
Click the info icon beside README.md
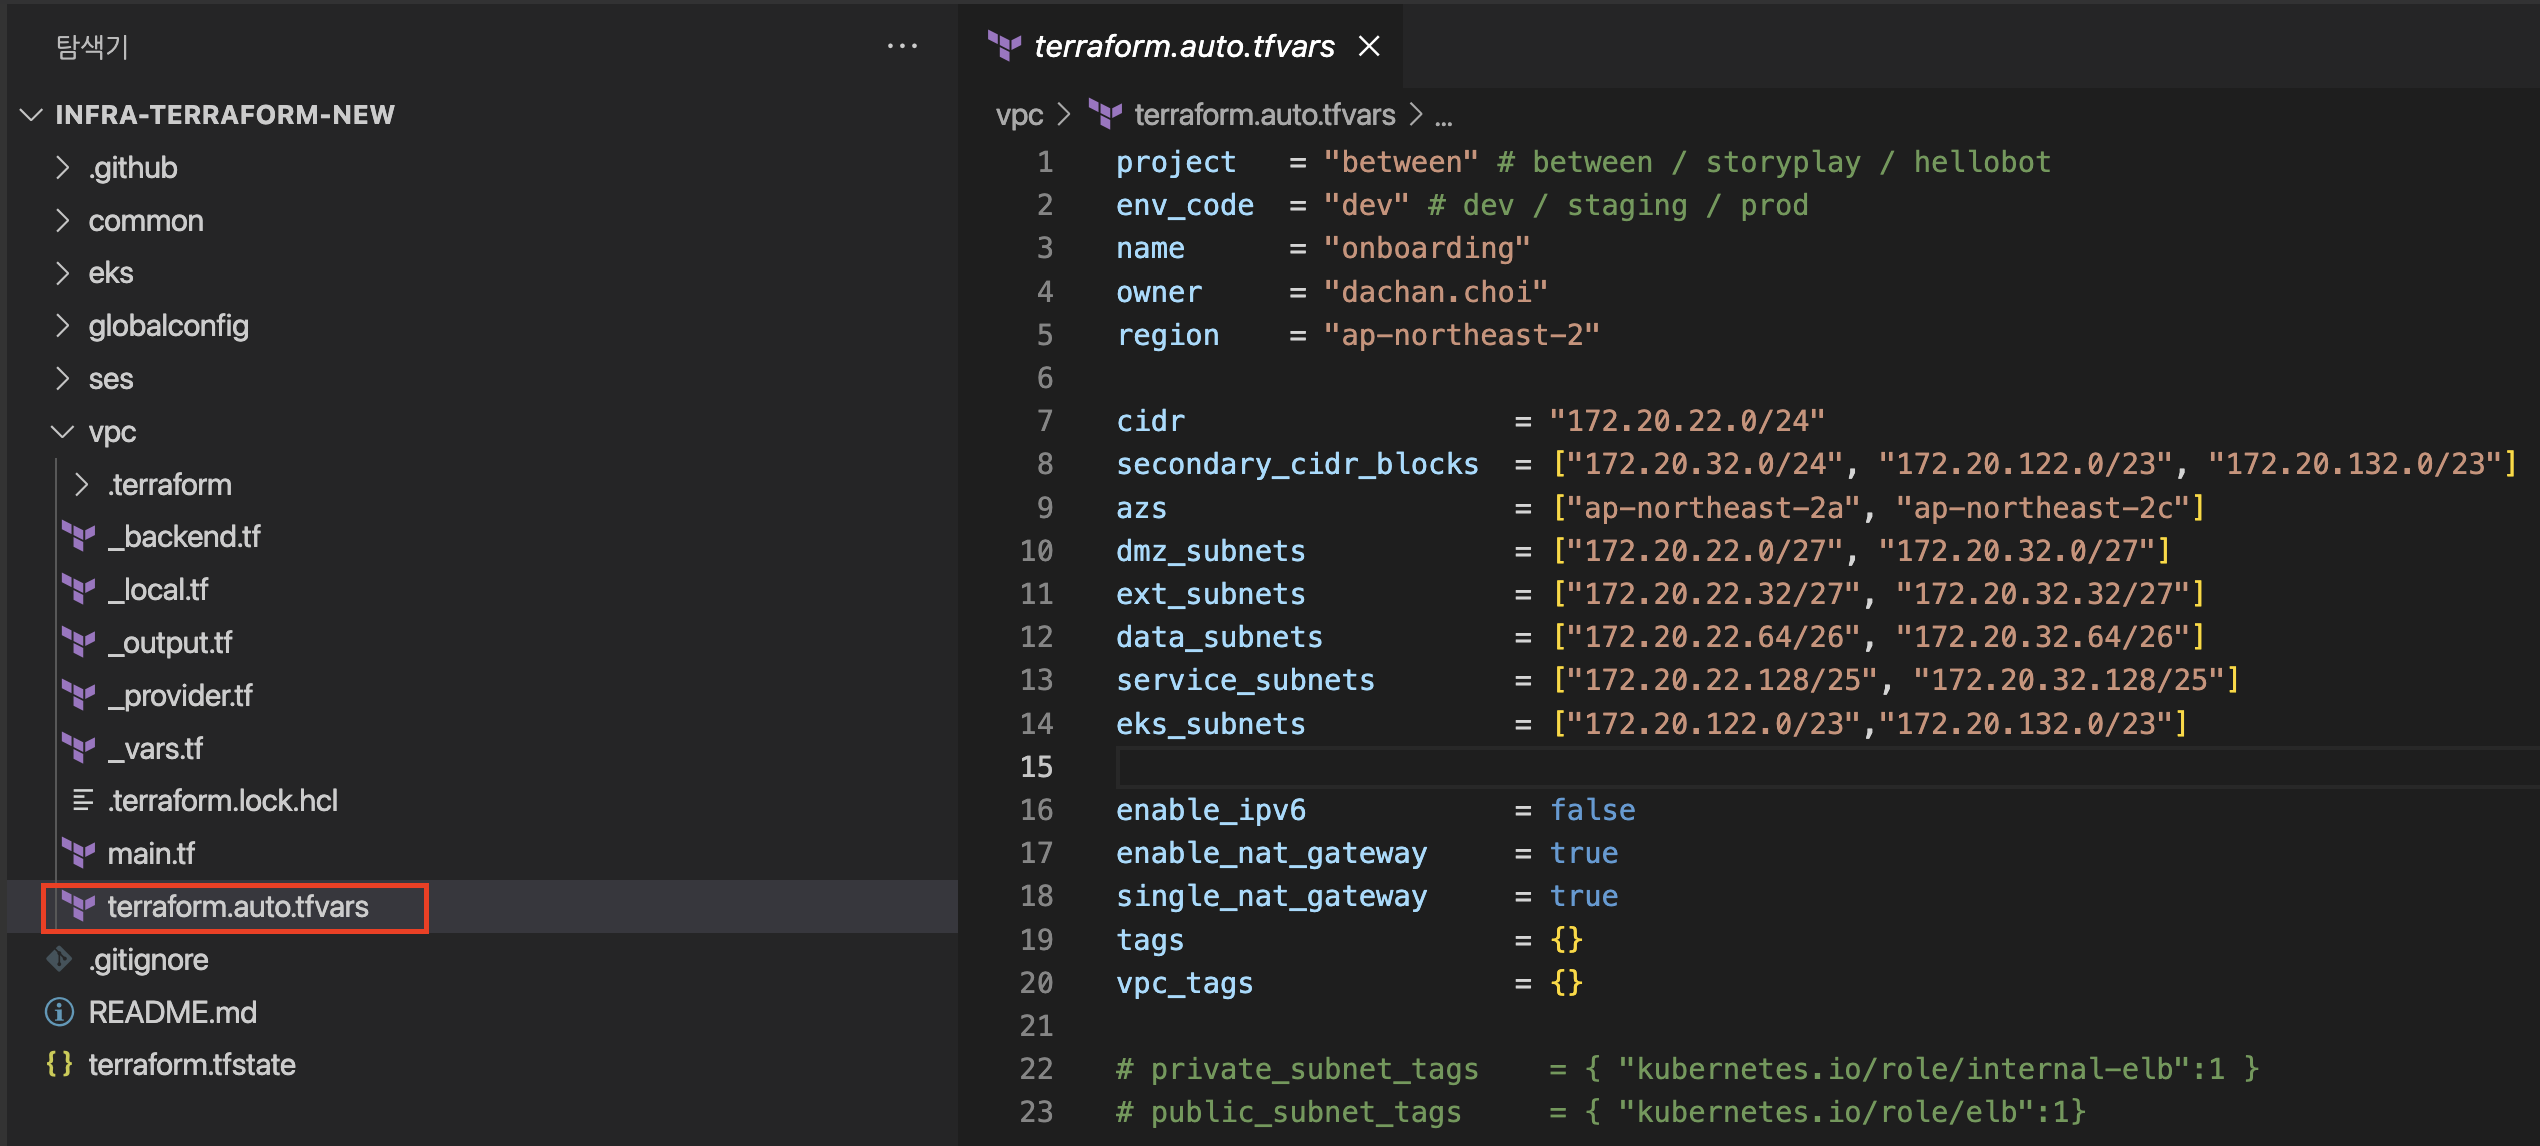pyautogui.click(x=59, y=1012)
